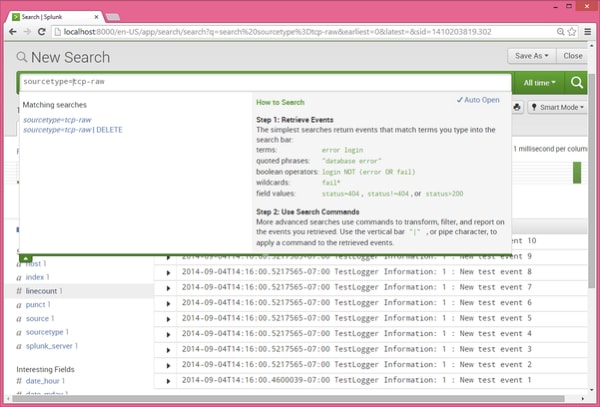Expand the row for test event 2

[x=168, y=366]
